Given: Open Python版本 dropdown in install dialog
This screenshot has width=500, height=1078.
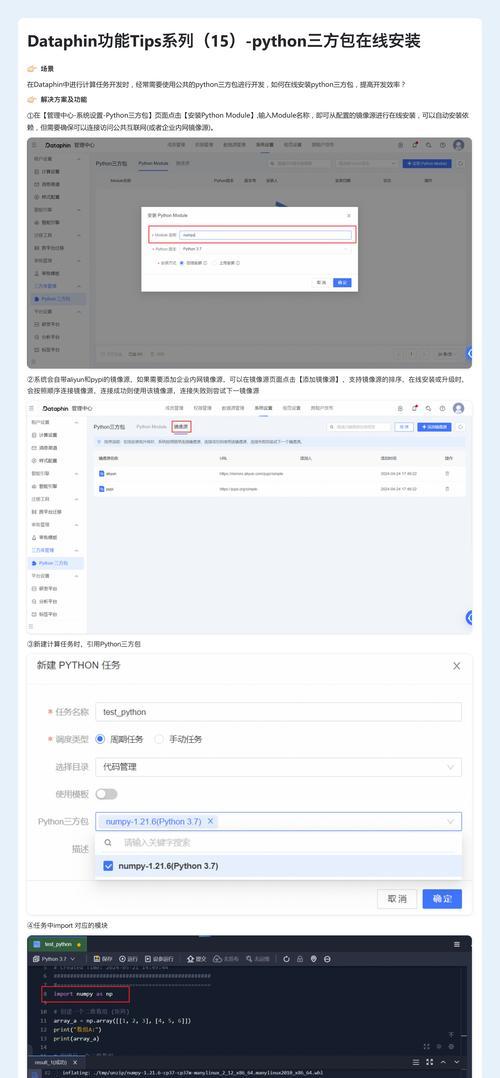Looking at the screenshot, I should pos(265,249).
